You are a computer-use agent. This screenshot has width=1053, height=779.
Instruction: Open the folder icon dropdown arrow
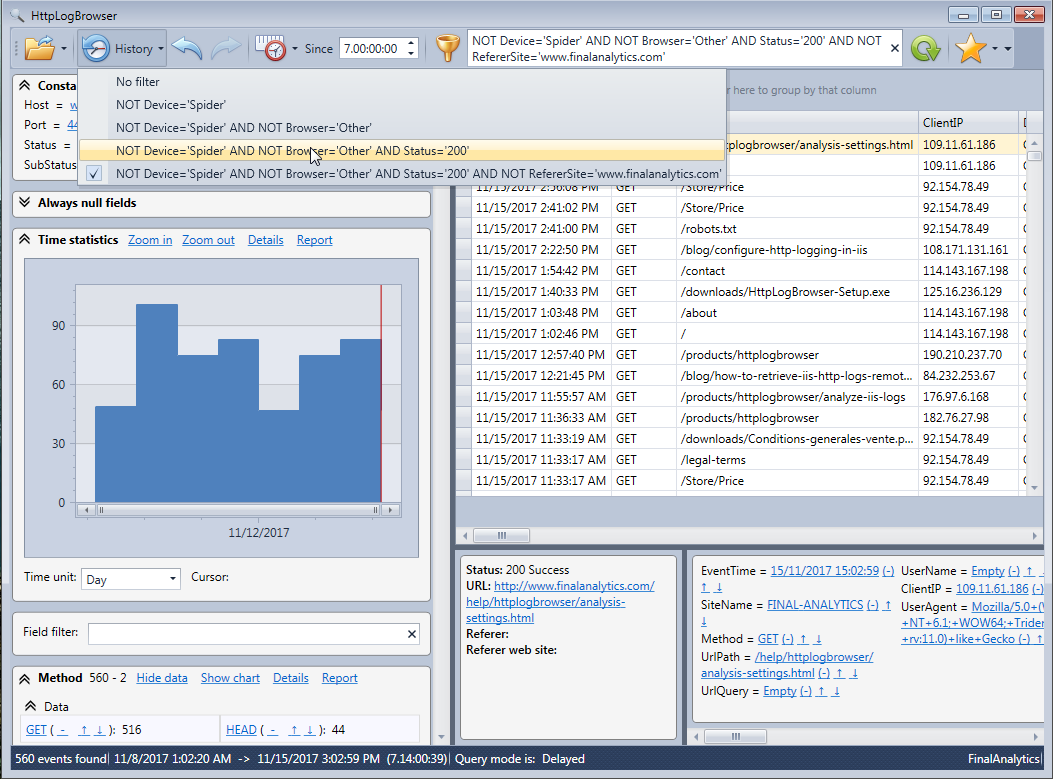coord(64,48)
